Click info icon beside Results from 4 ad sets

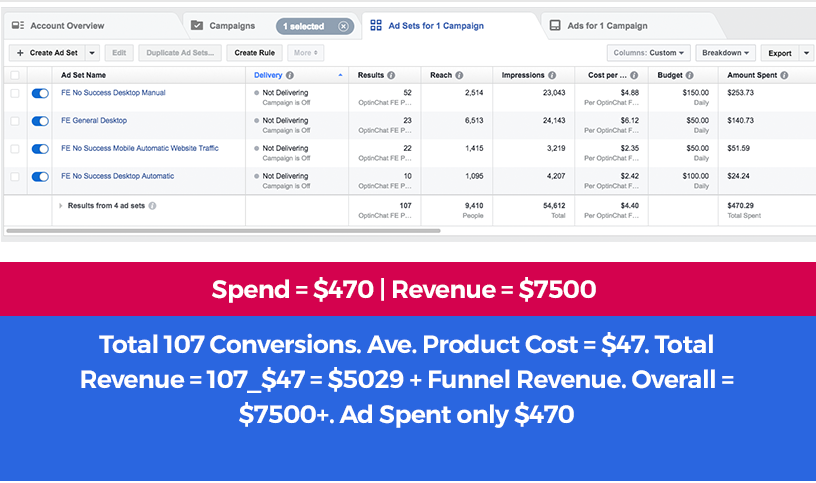[152, 205]
